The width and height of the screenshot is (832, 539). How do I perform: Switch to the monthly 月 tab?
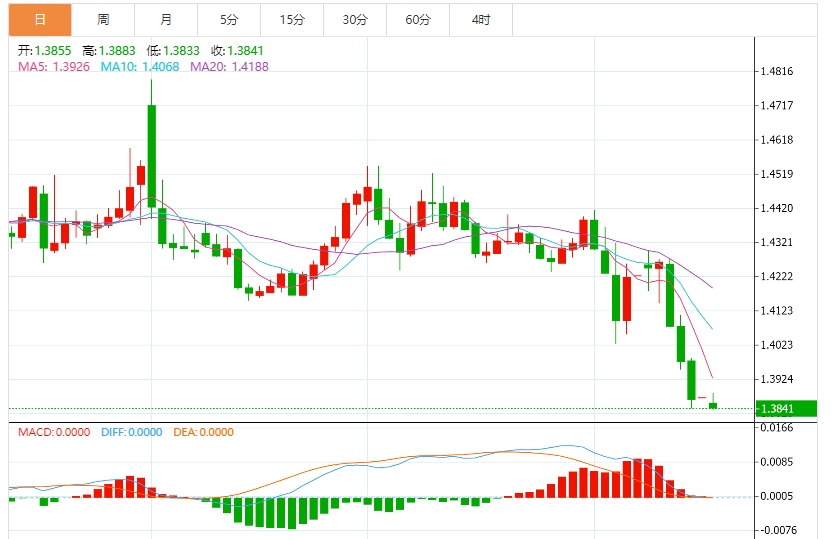coord(166,20)
